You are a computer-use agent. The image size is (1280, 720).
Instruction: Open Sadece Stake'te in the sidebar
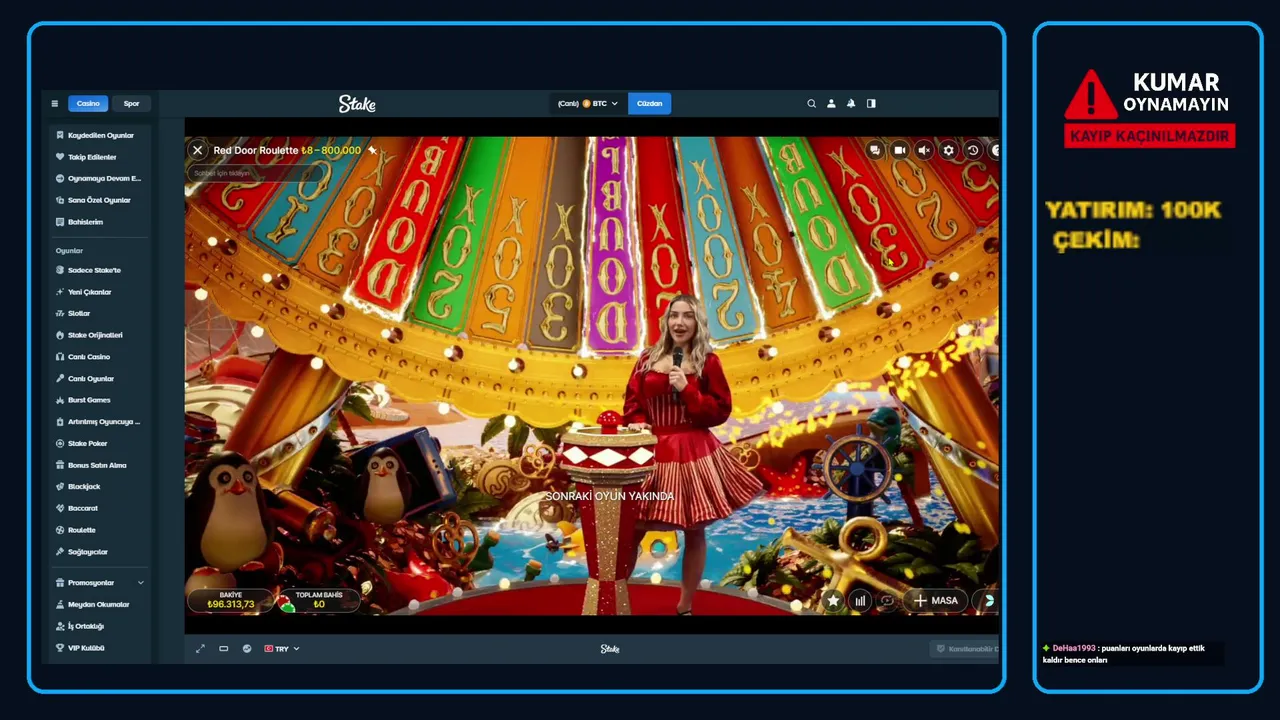100,270
